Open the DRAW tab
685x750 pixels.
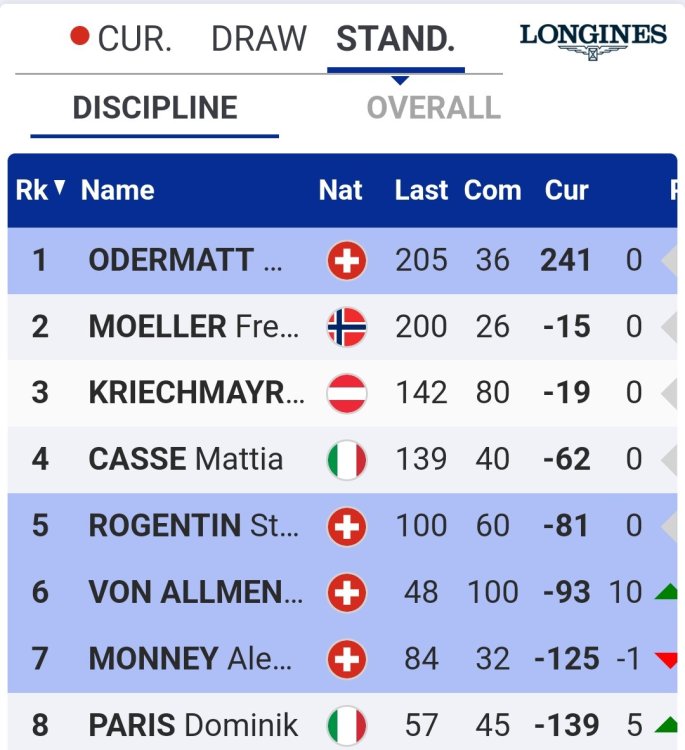259,39
